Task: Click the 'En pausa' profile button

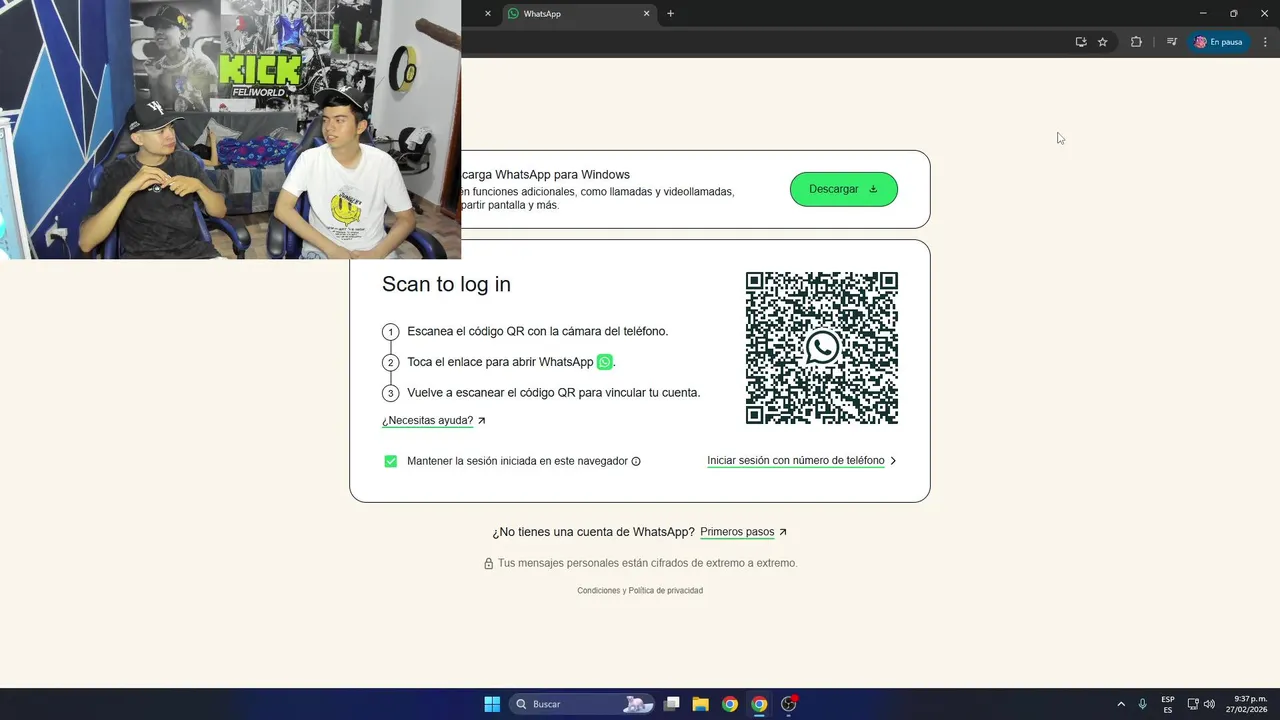Action: (1219, 42)
